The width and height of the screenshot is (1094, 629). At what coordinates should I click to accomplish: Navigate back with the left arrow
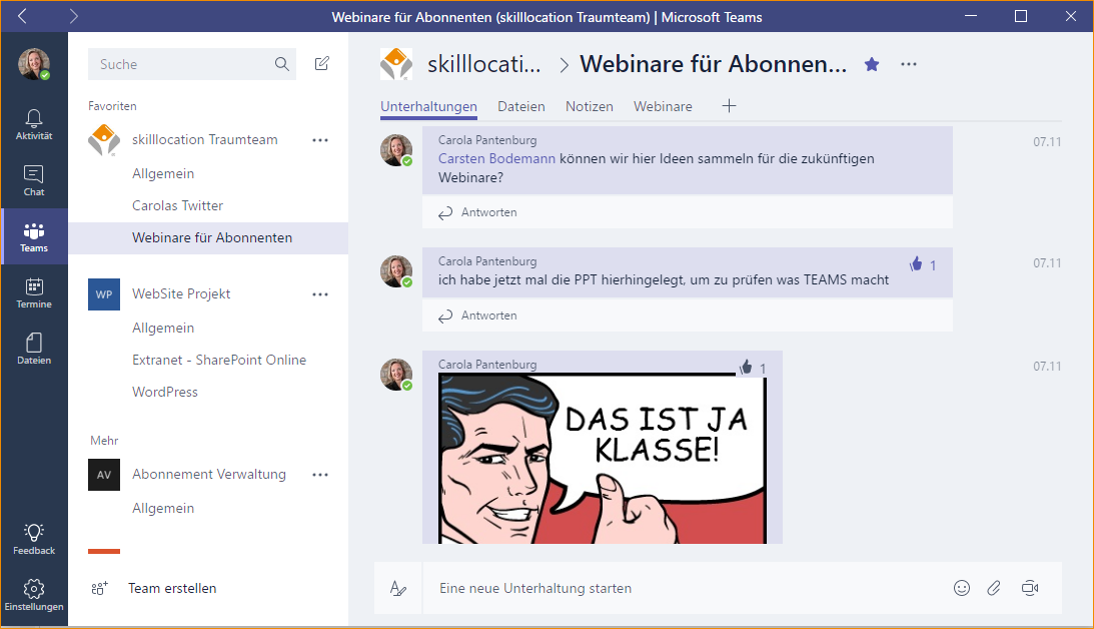point(22,16)
